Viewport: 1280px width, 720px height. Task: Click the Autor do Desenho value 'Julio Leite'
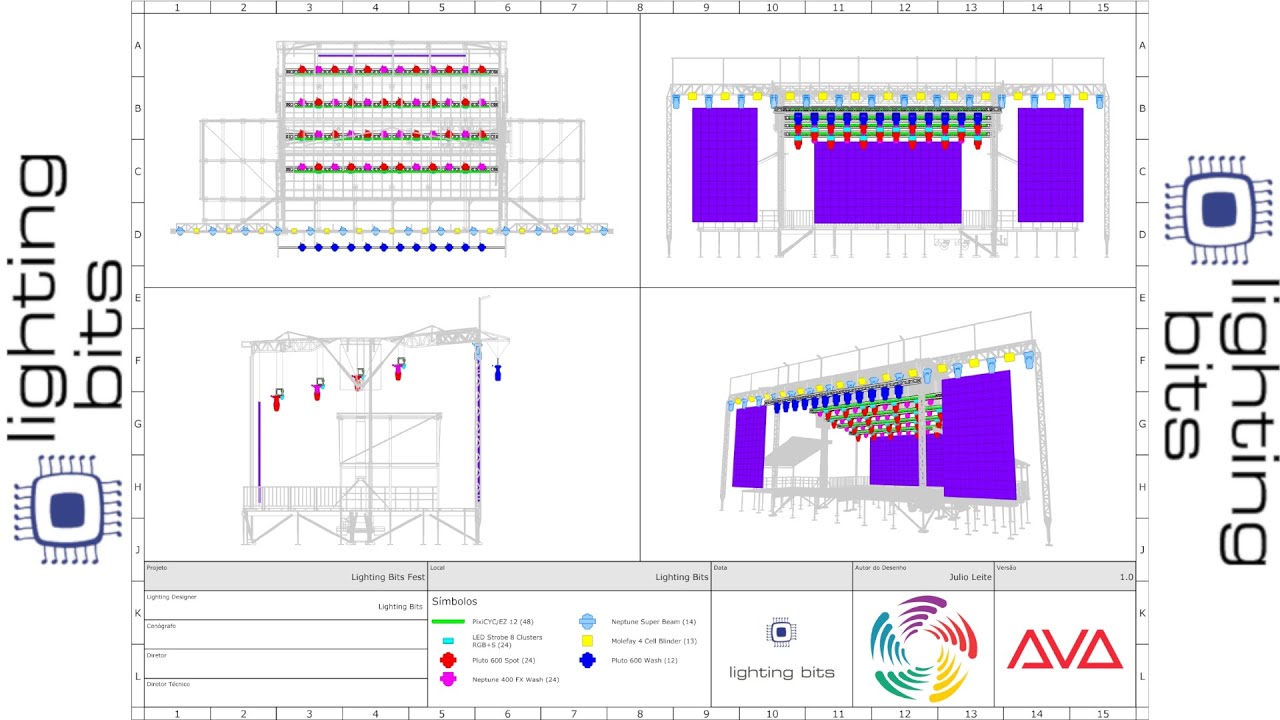click(969, 577)
